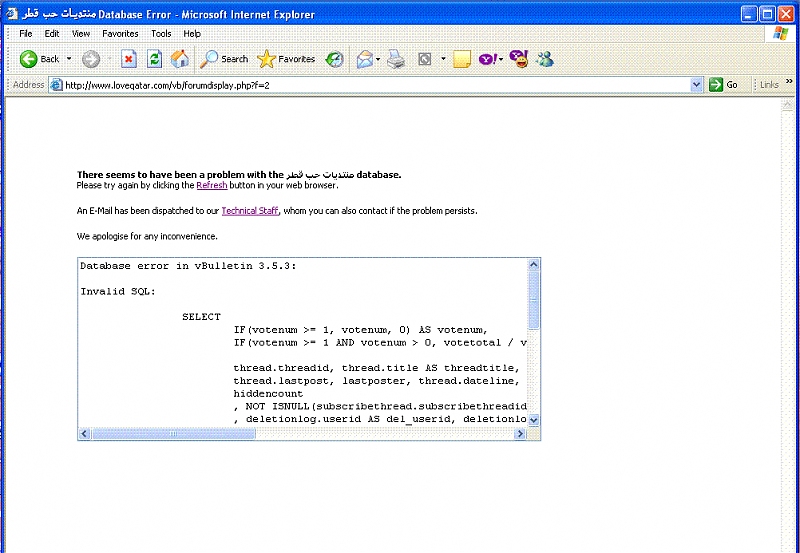800x553 pixels.
Task: Click the Technical Staff link
Action: point(249,211)
